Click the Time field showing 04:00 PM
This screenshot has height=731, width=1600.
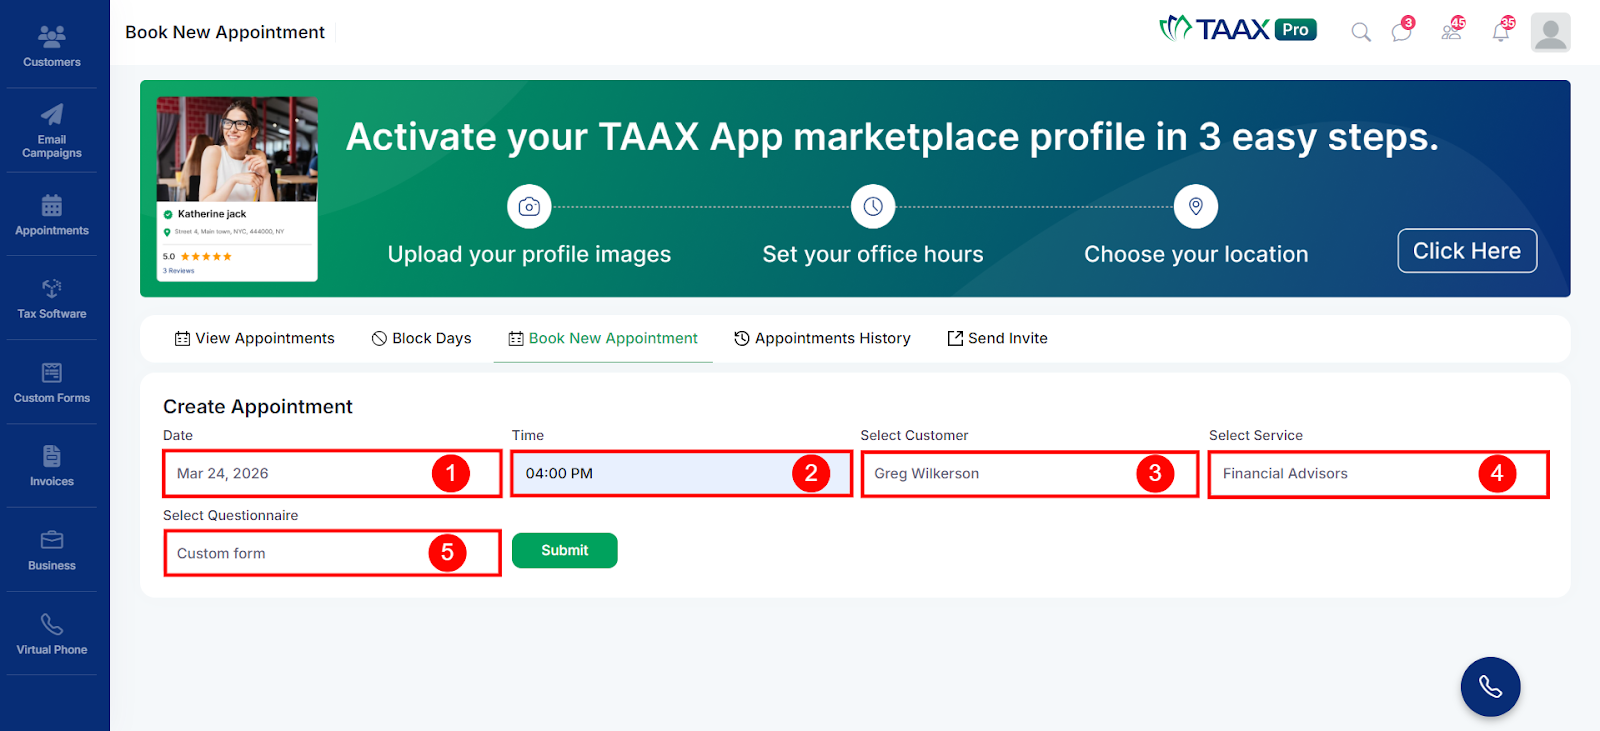tap(681, 474)
